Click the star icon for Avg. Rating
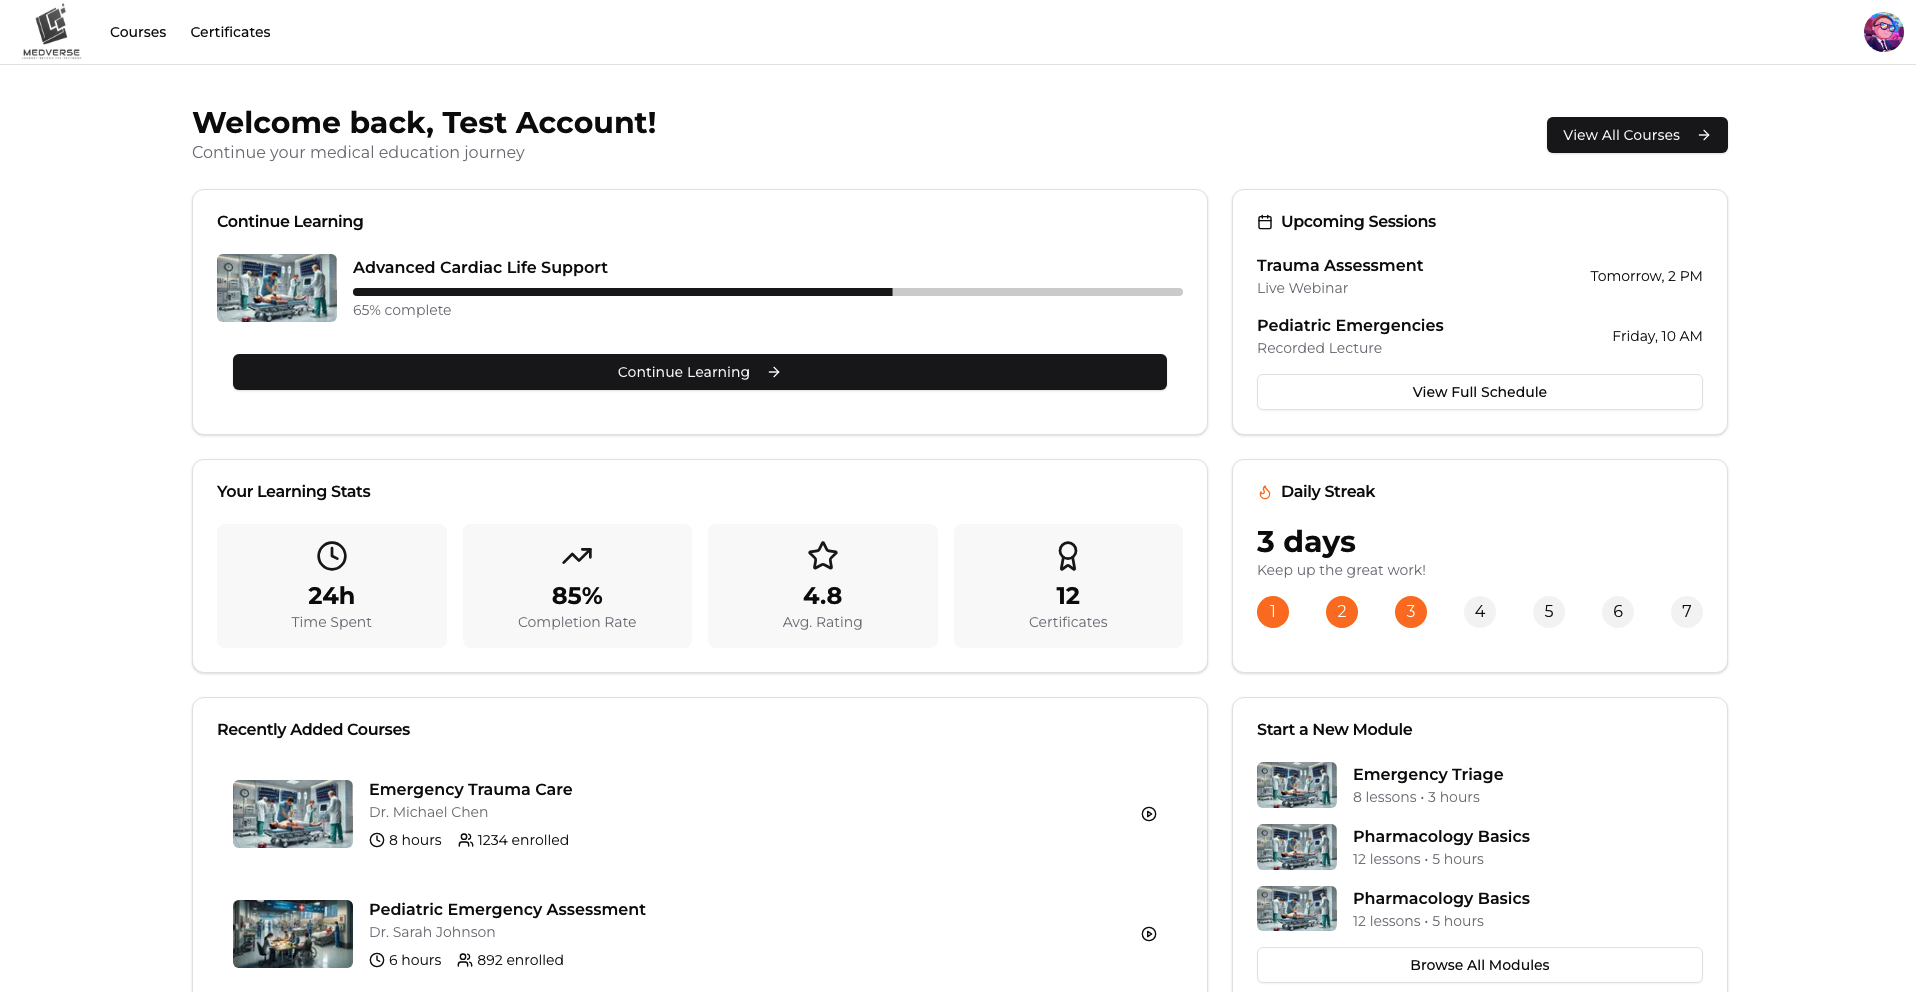 pos(822,556)
